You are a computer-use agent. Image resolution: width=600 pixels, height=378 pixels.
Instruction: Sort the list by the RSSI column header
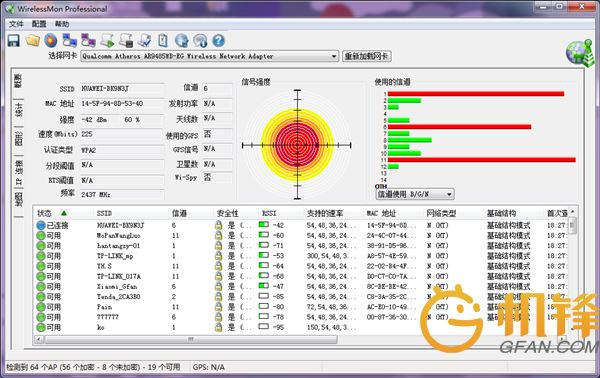[x=269, y=213]
